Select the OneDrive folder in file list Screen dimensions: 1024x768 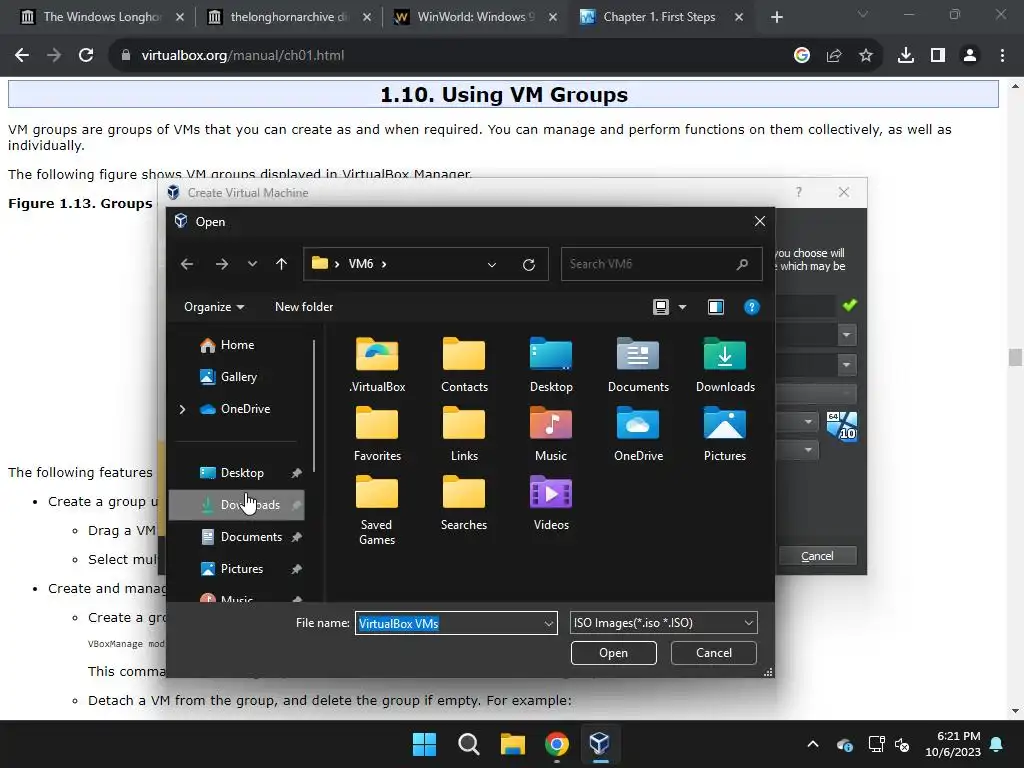tap(638, 434)
